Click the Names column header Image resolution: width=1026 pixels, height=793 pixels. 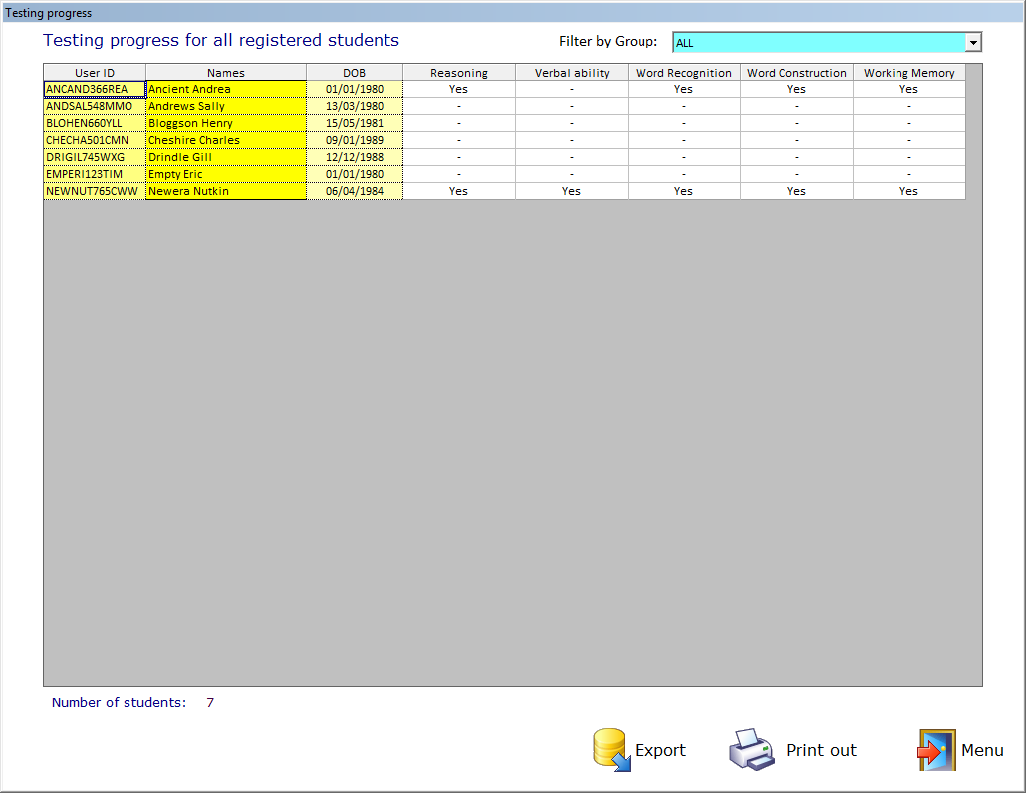pyautogui.click(x=226, y=73)
